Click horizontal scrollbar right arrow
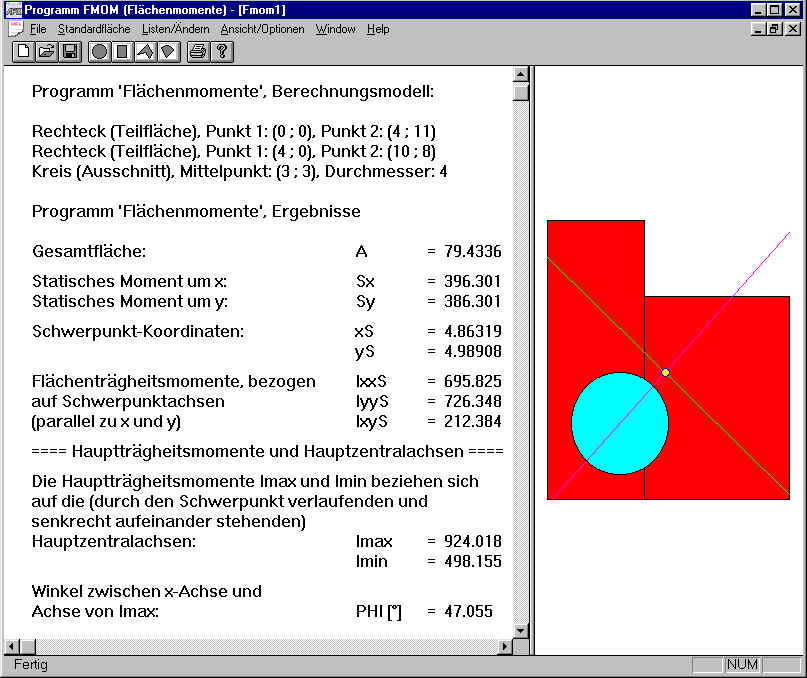 tap(503, 646)
